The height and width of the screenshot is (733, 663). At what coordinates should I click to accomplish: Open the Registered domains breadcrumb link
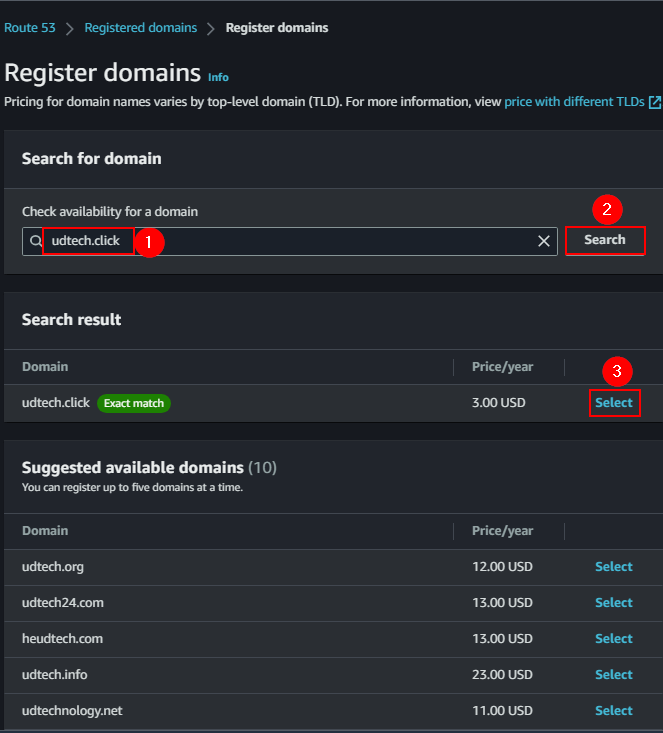coord(140,28)
